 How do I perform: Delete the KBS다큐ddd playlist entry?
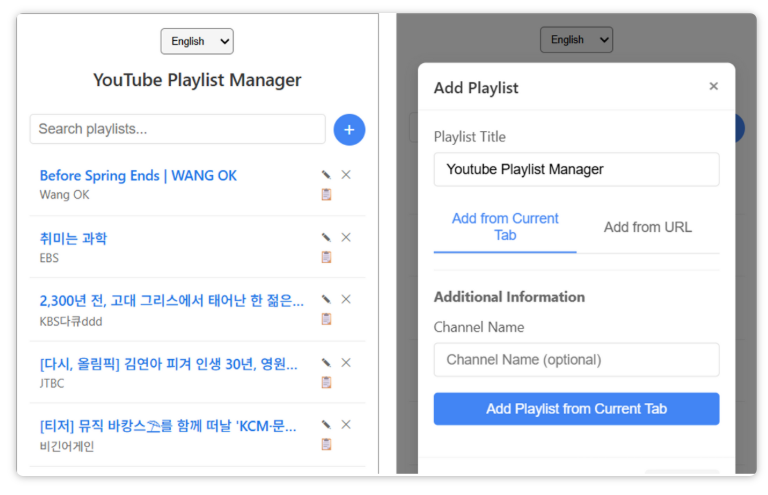coord(346,299)
